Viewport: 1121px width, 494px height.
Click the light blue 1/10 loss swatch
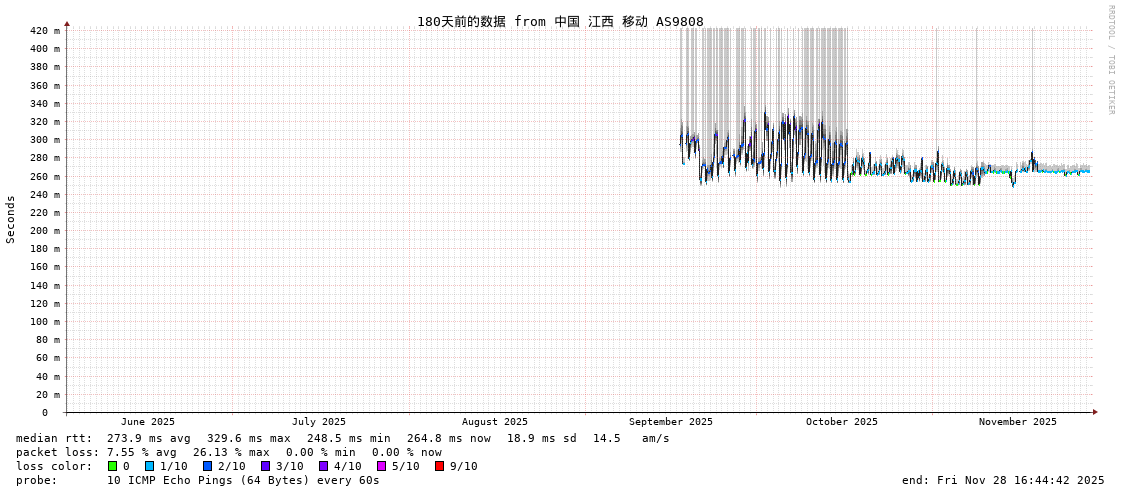149,466
